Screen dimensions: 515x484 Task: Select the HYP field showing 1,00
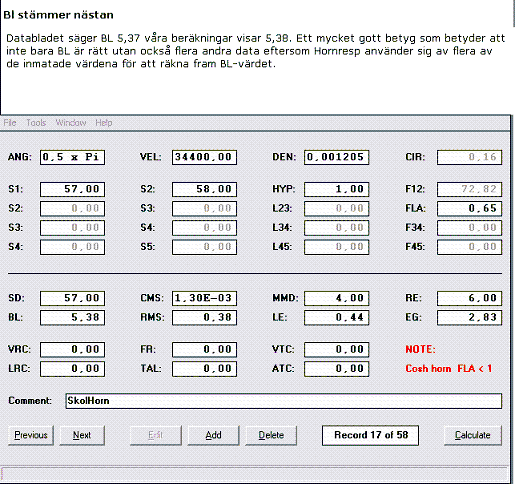[336, 189]
